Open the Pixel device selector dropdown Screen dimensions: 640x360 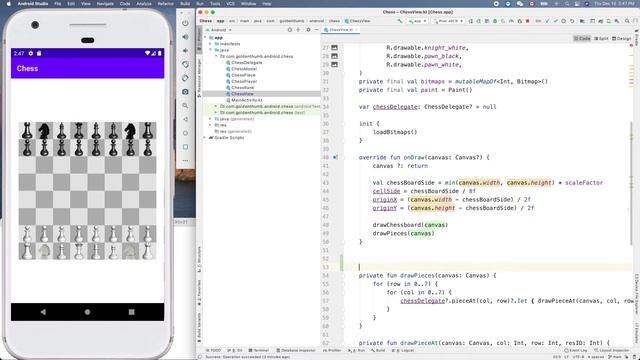pos(448,21)
